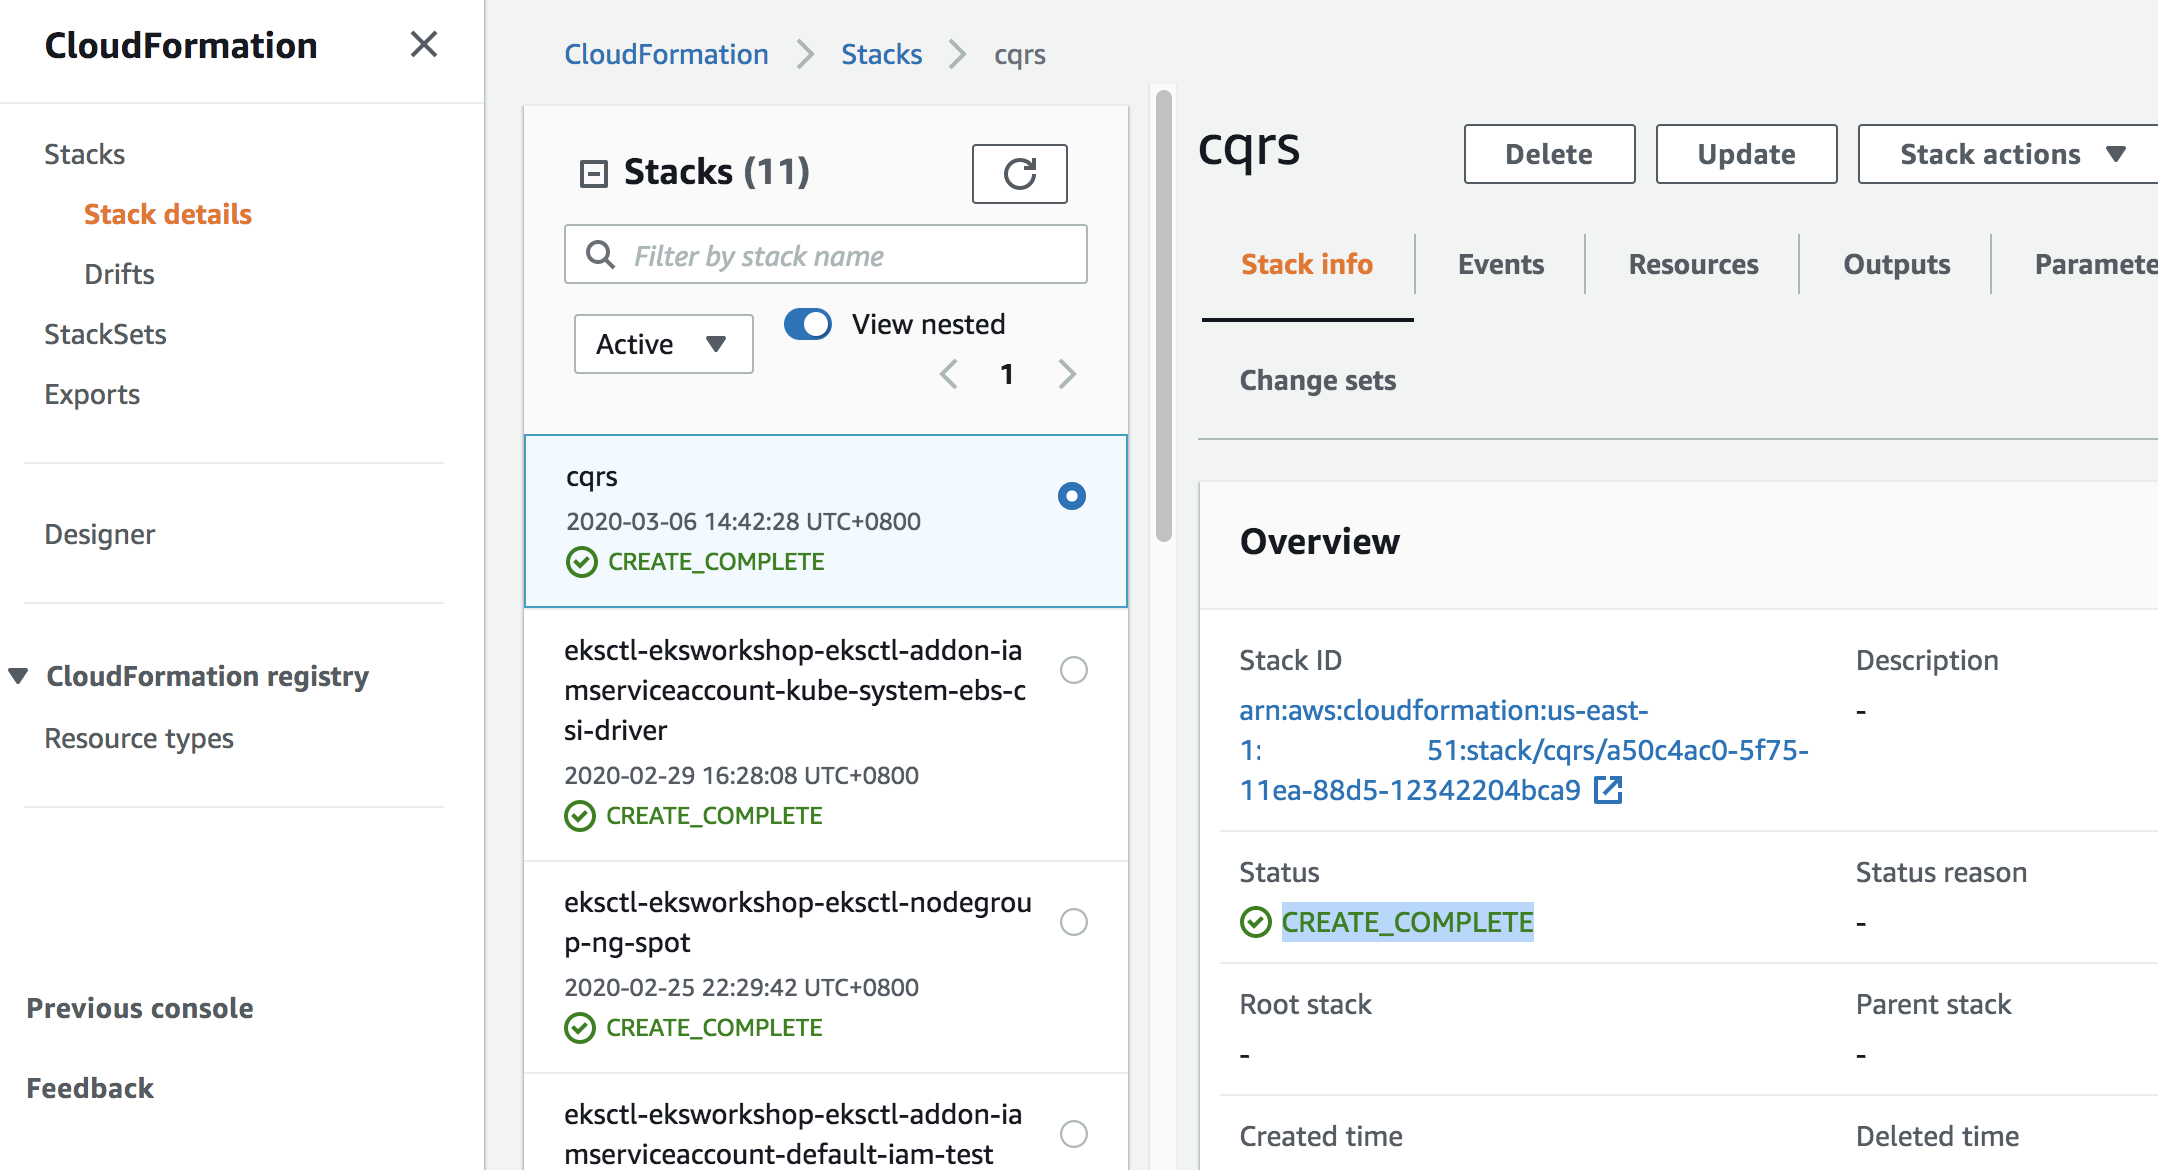2158x1170 pixels.
Task: Switch to the Events tab
Action: point(1500,264)
